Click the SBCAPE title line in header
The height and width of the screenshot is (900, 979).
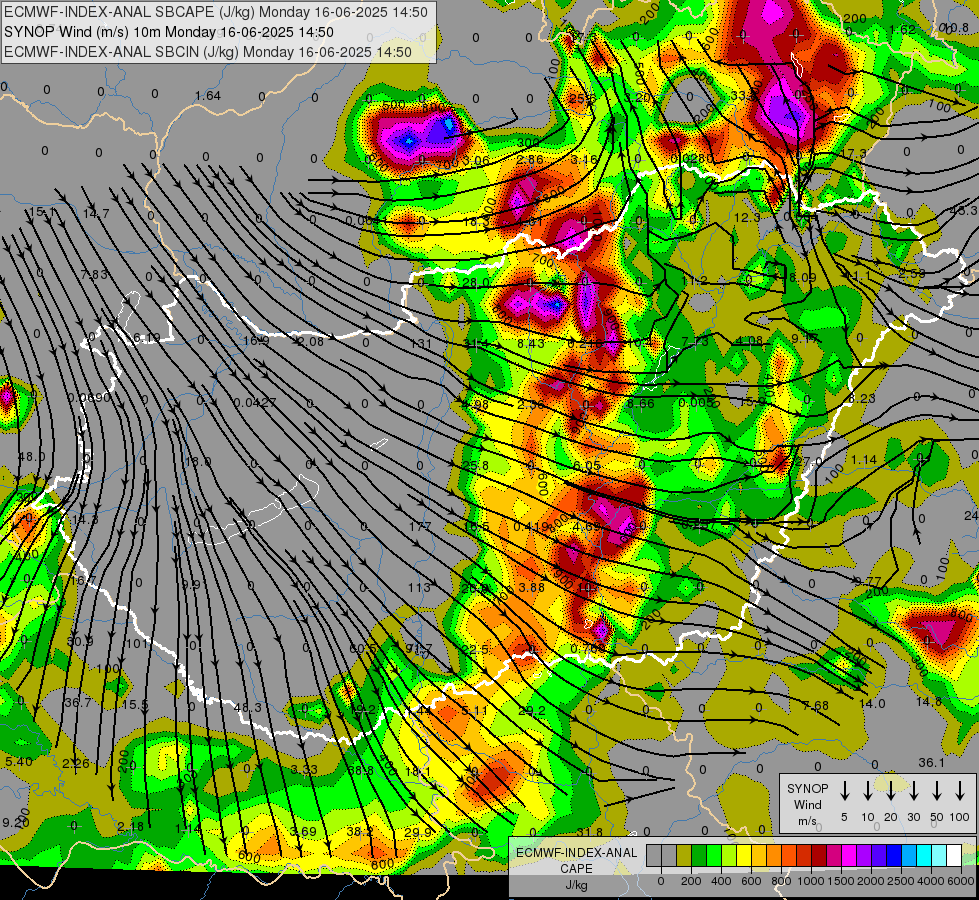click(x=216, y=12)
